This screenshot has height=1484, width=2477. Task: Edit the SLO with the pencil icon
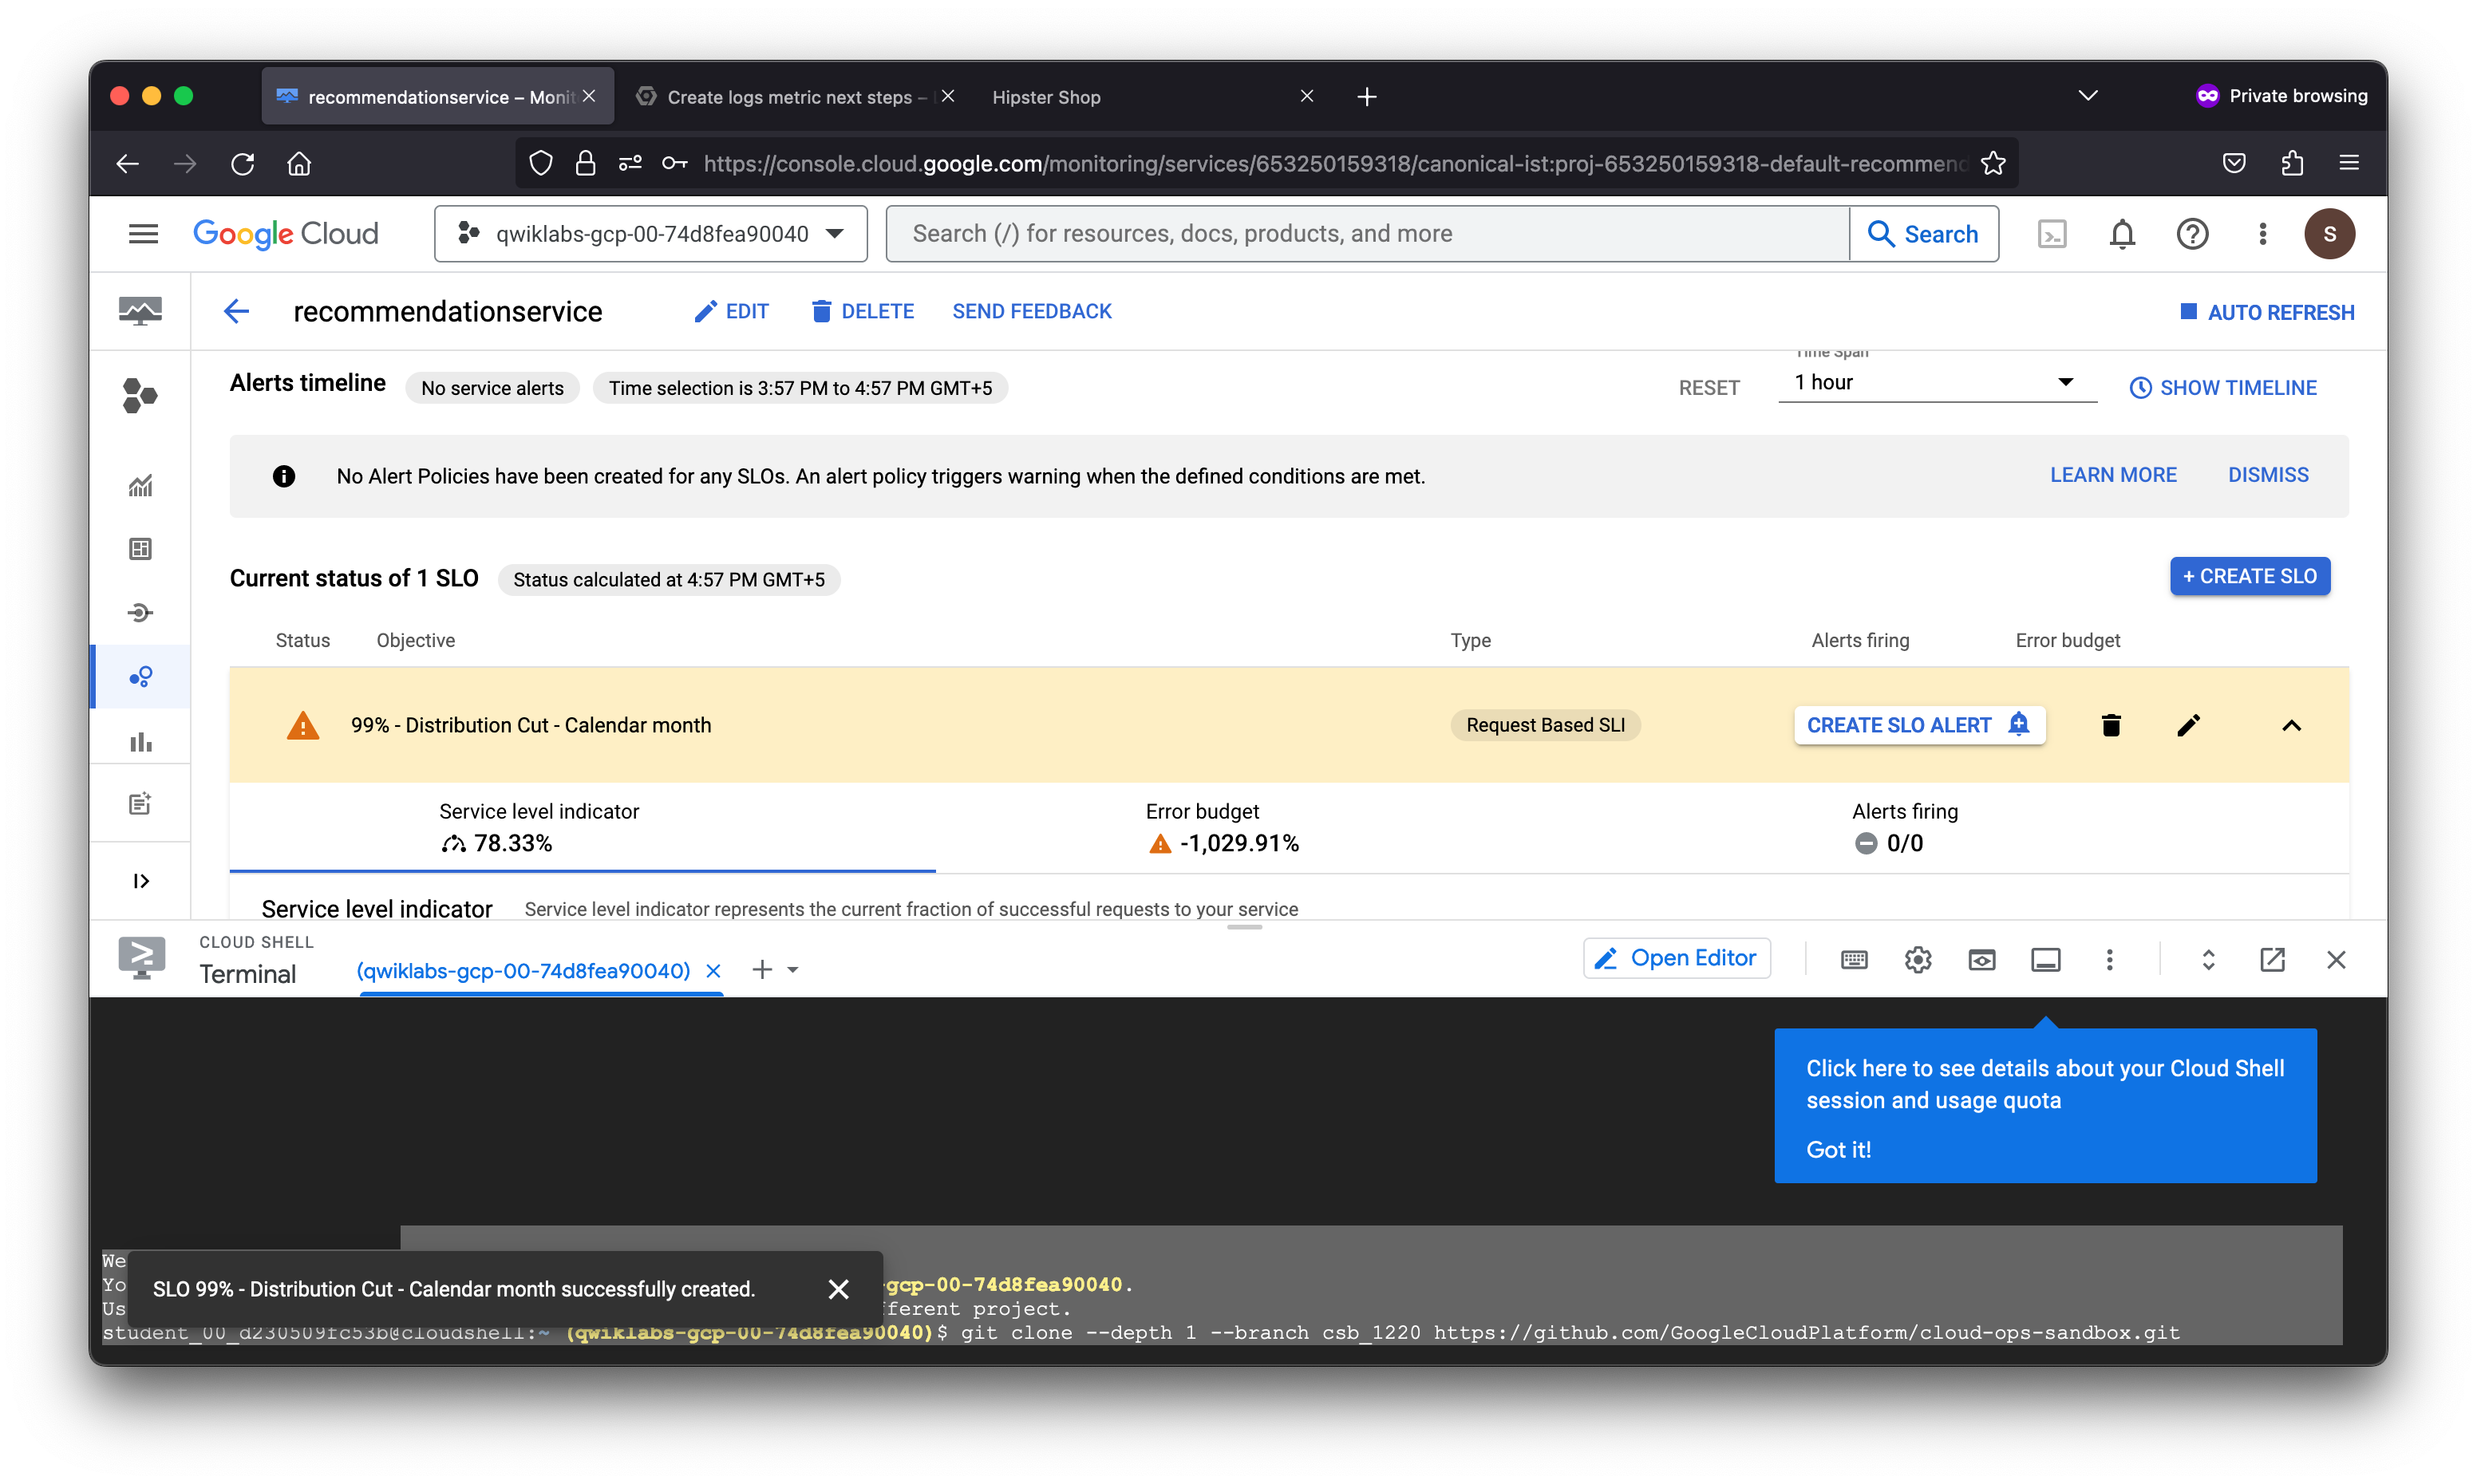coord(2188,725)
